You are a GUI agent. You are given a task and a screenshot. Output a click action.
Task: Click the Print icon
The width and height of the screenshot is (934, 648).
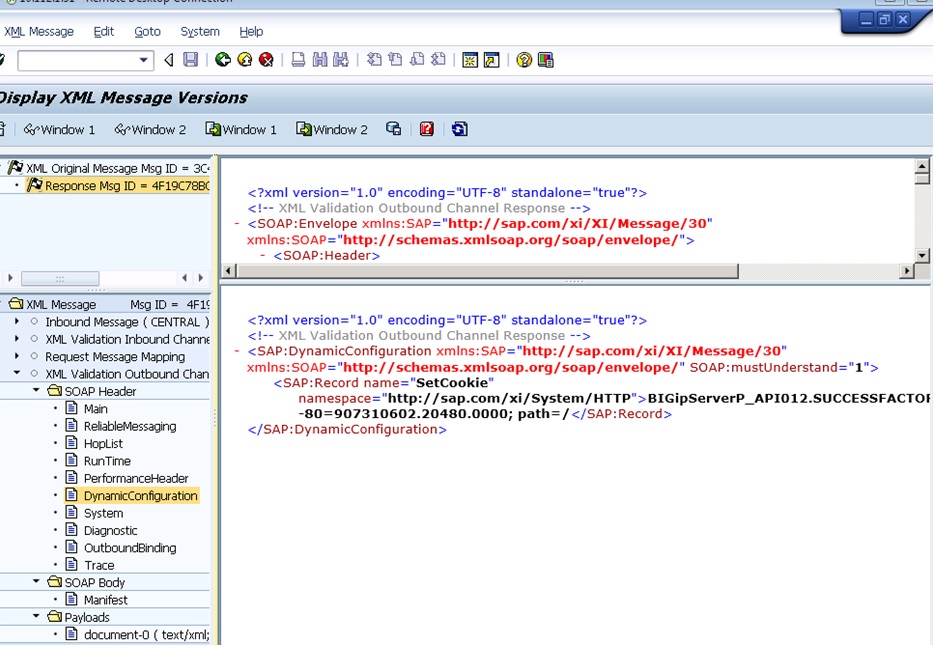(298, 60)
